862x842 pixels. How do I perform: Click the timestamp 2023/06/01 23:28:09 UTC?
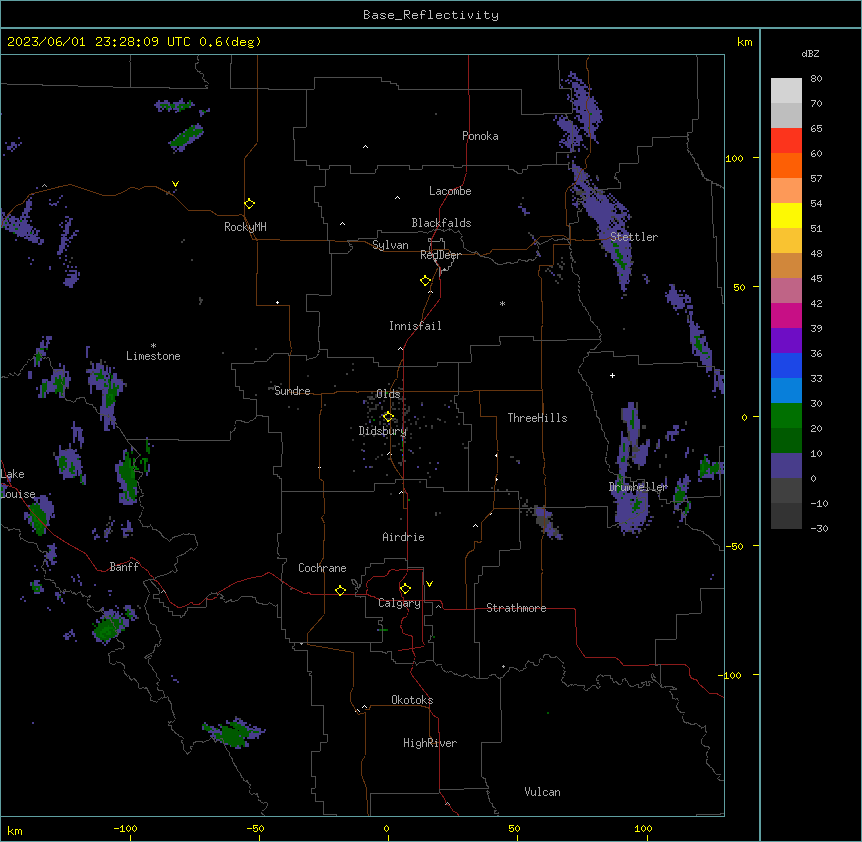point(99,42)
